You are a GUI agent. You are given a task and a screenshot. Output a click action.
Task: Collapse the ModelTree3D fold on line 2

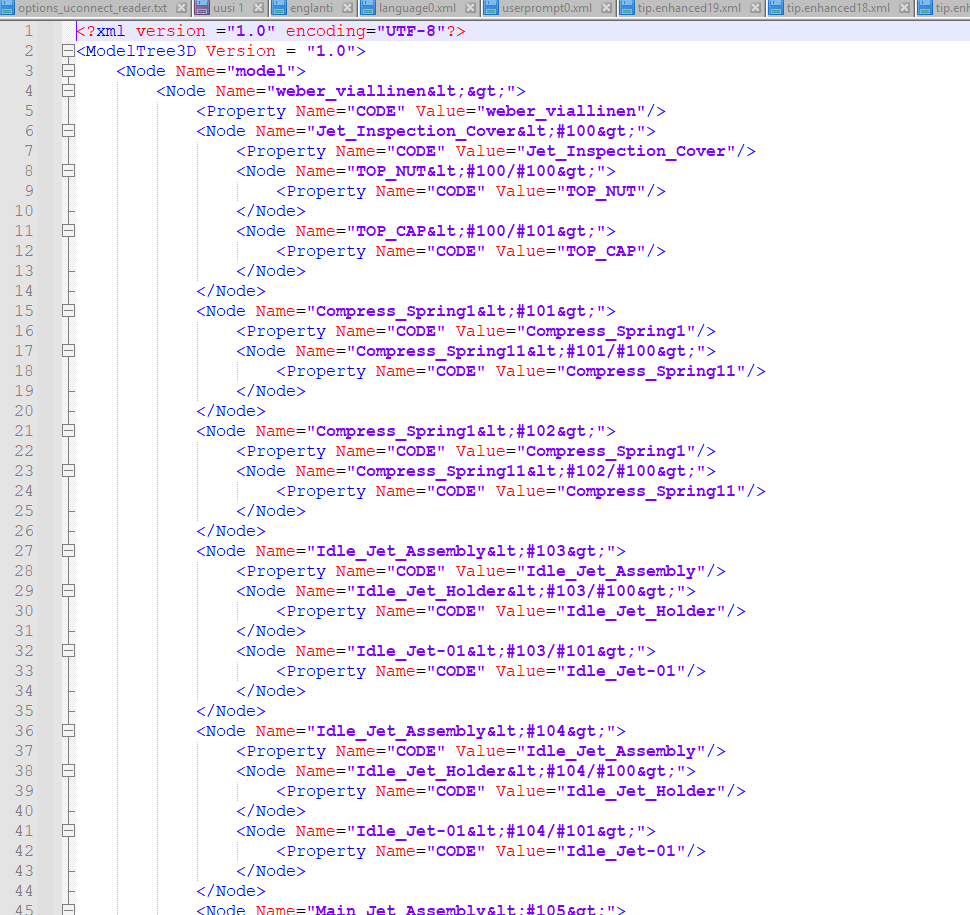(67, 51)
